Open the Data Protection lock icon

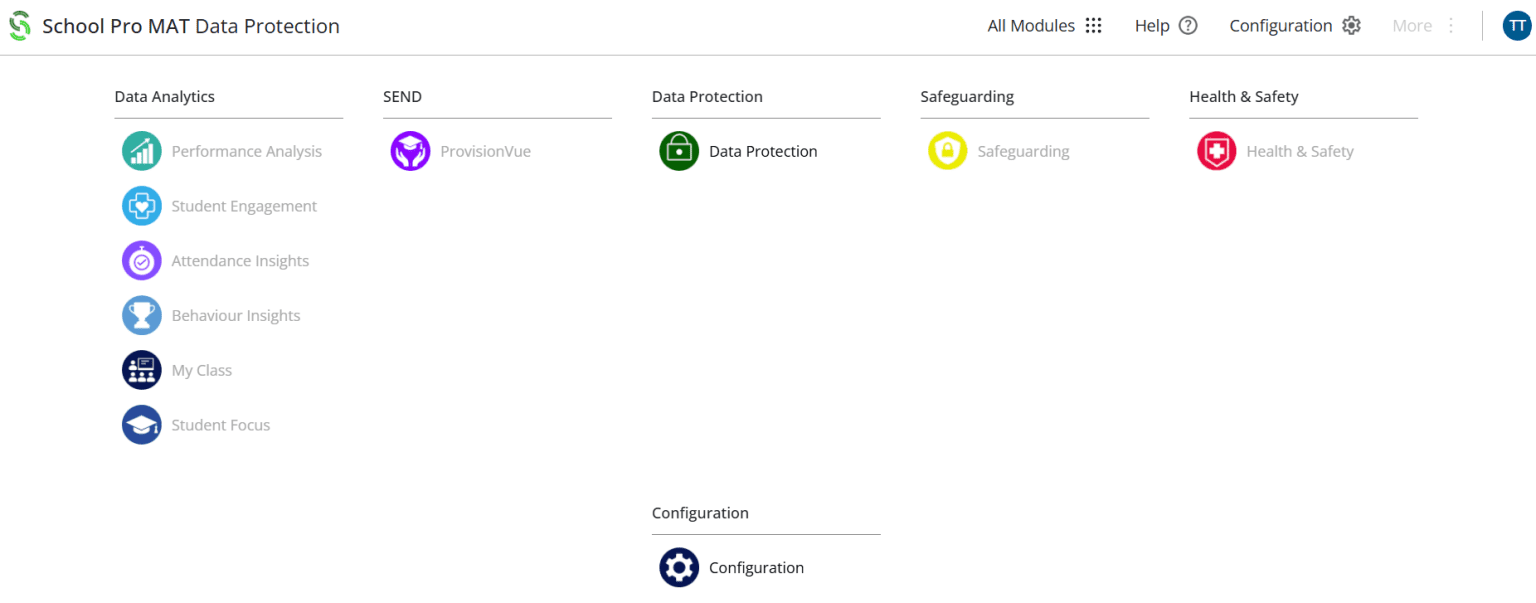[679, 151]
